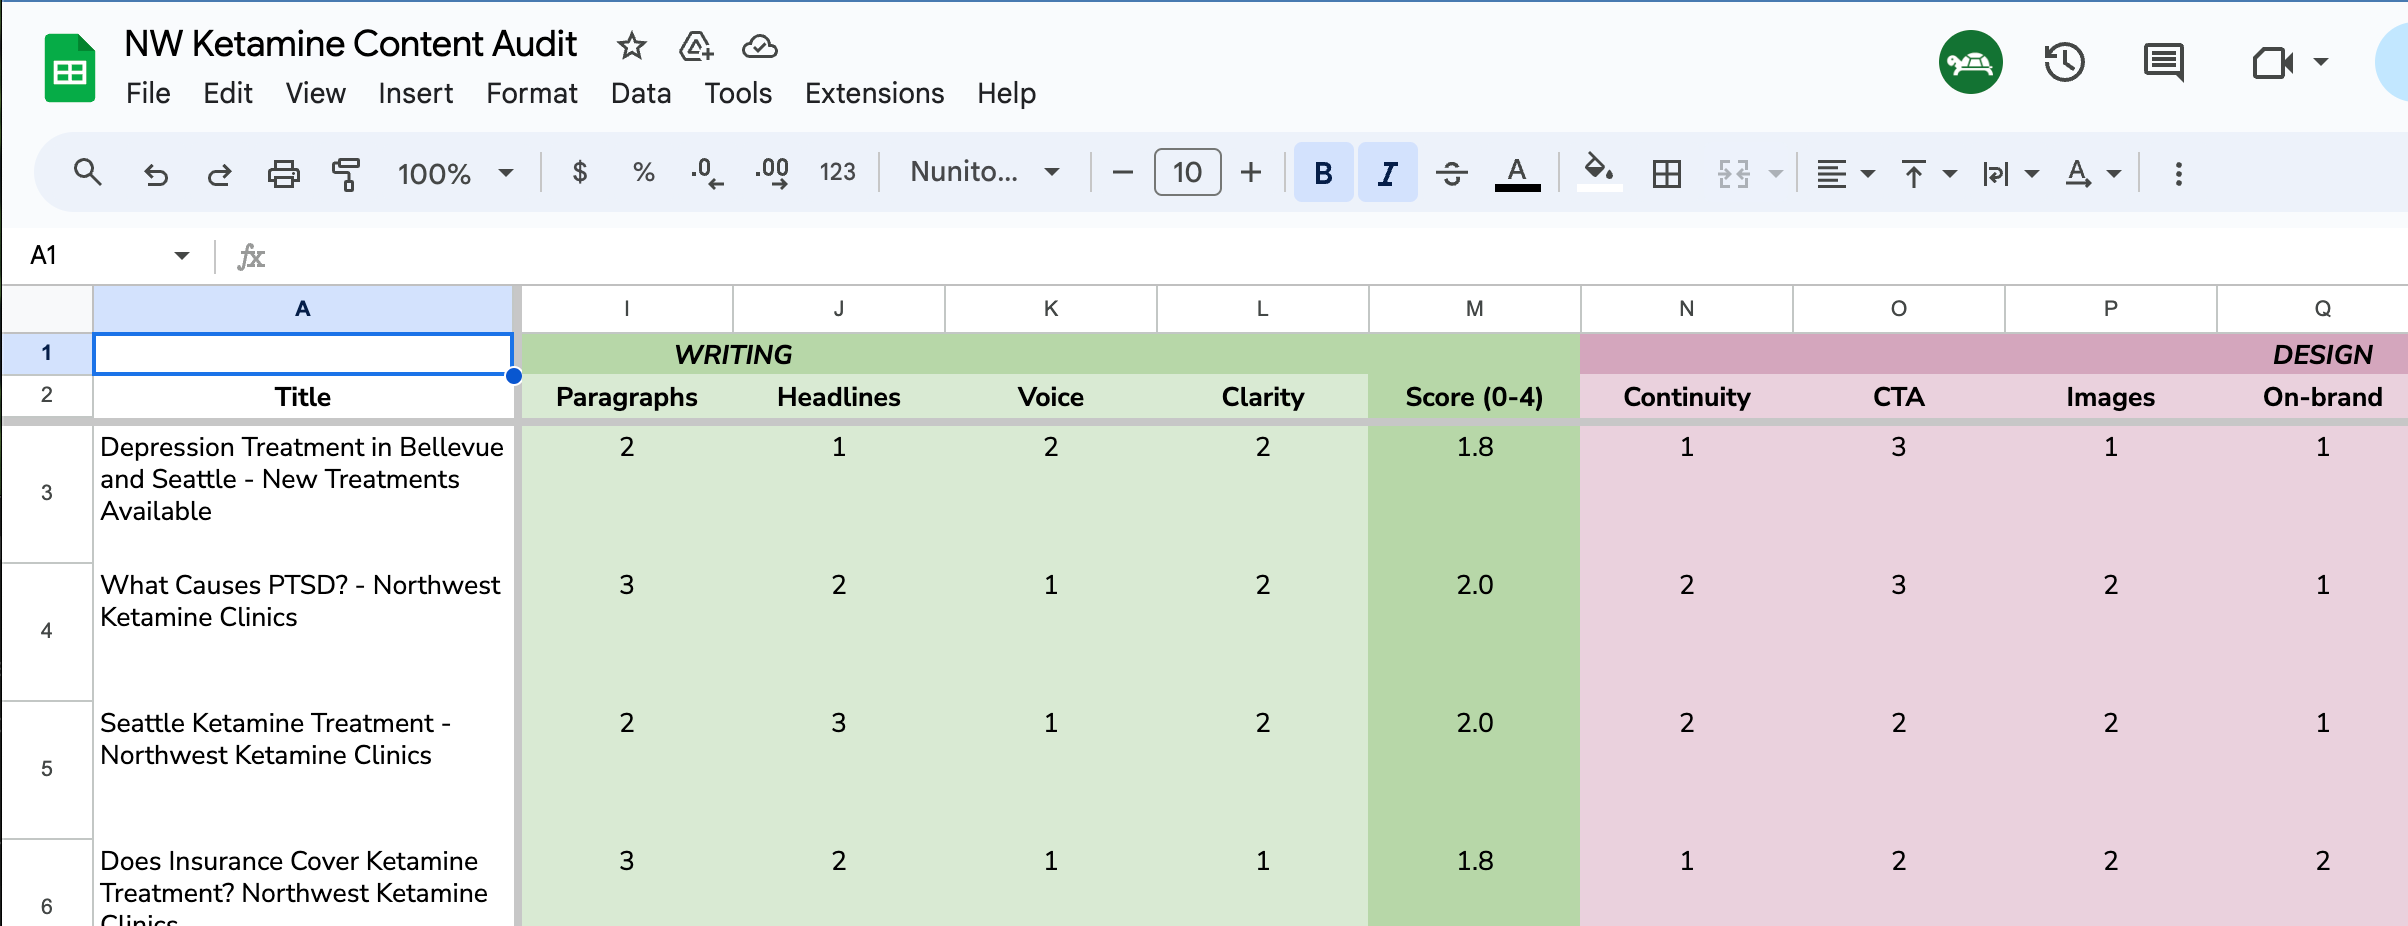
Task: Open version history clock icon
Action: 2064,63
